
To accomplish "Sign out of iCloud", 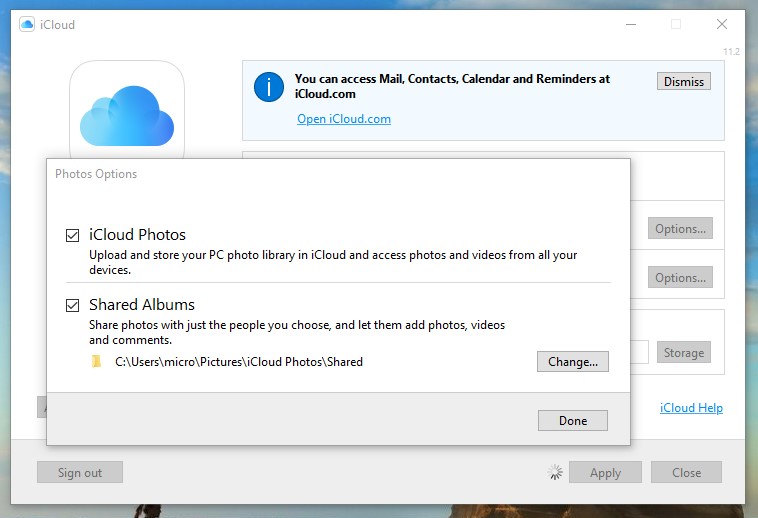I will (x=80, y=472).
